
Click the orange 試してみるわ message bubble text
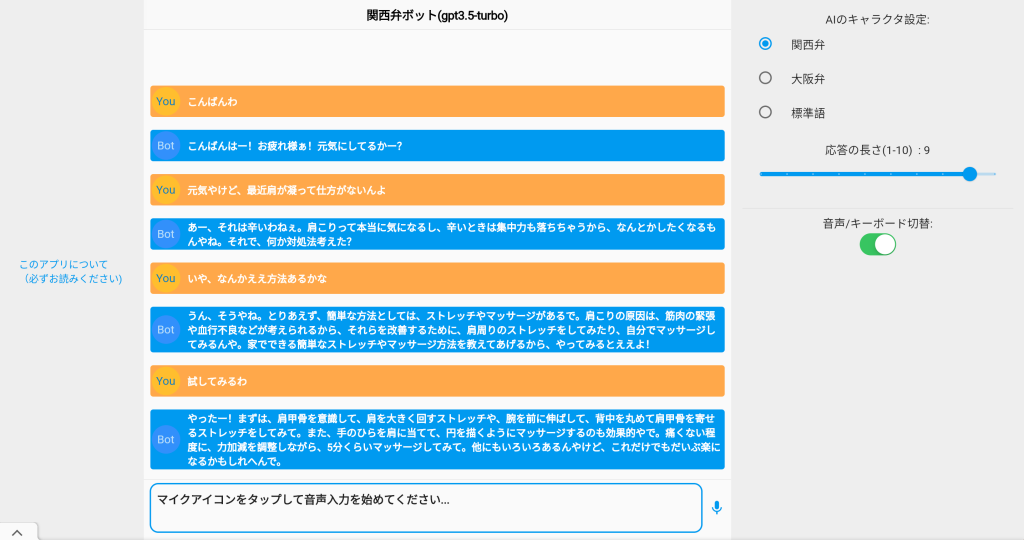tap(217, 381)
